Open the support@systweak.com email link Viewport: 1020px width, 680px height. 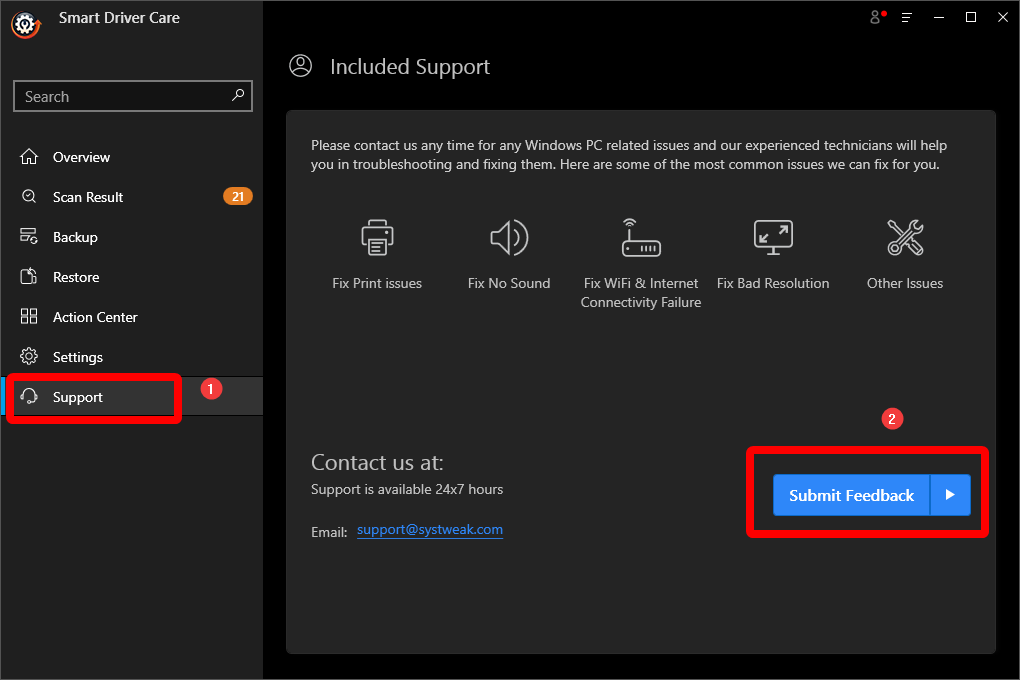pos(429,530)
